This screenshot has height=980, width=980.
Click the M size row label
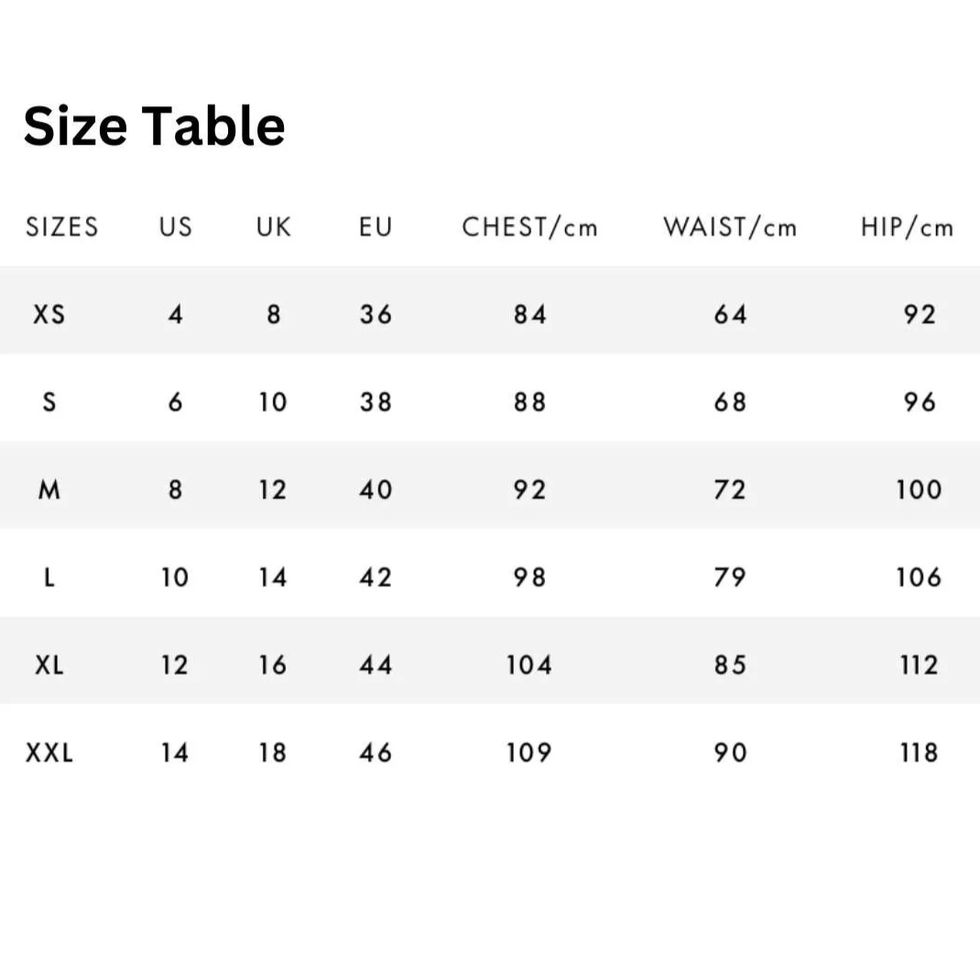click(49, 490)
